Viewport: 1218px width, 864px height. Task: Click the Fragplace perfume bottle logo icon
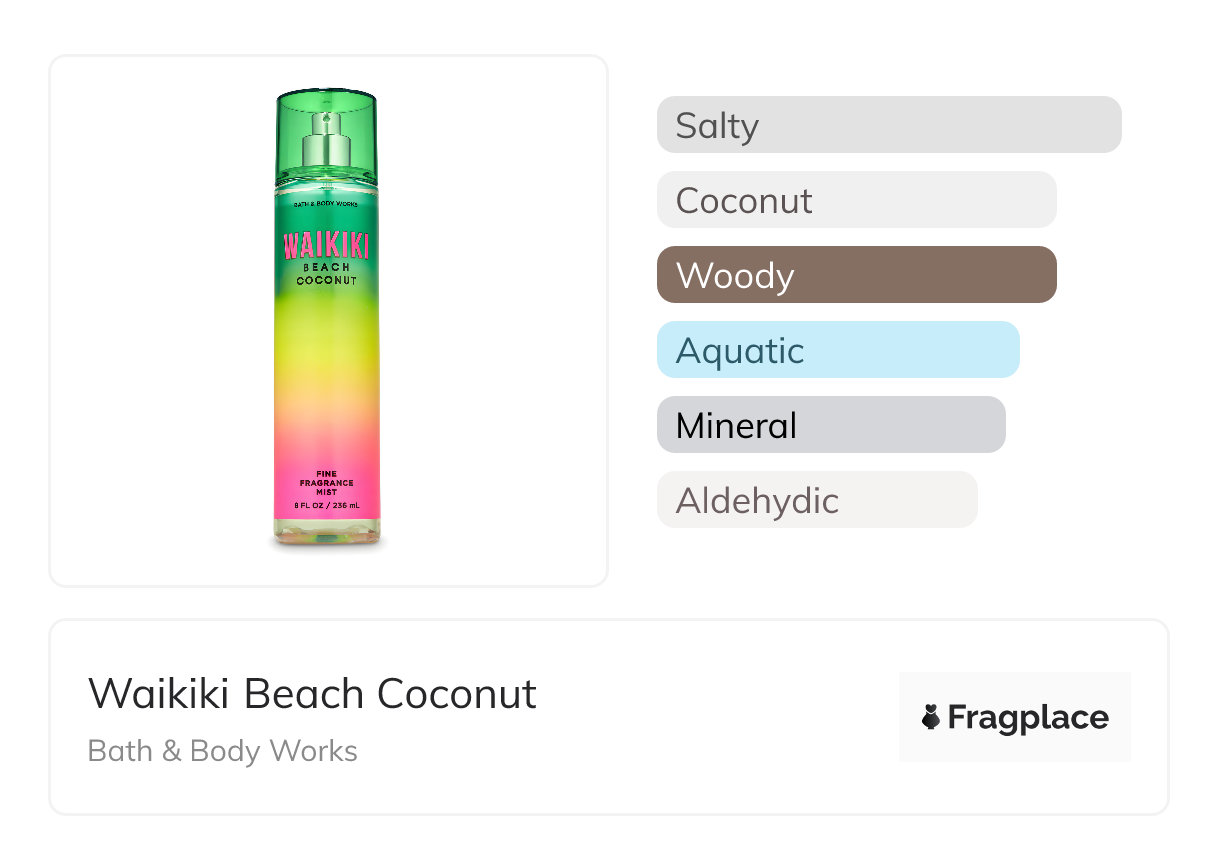point(931,717)
